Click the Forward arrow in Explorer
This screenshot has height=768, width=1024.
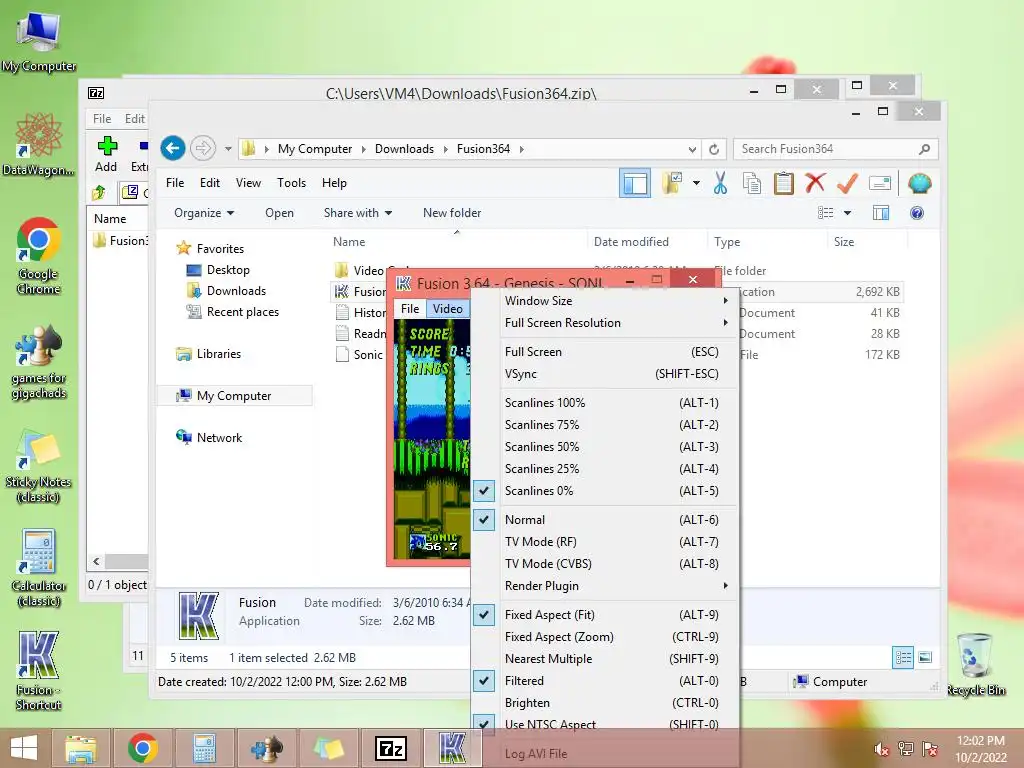tap(203, 149)
